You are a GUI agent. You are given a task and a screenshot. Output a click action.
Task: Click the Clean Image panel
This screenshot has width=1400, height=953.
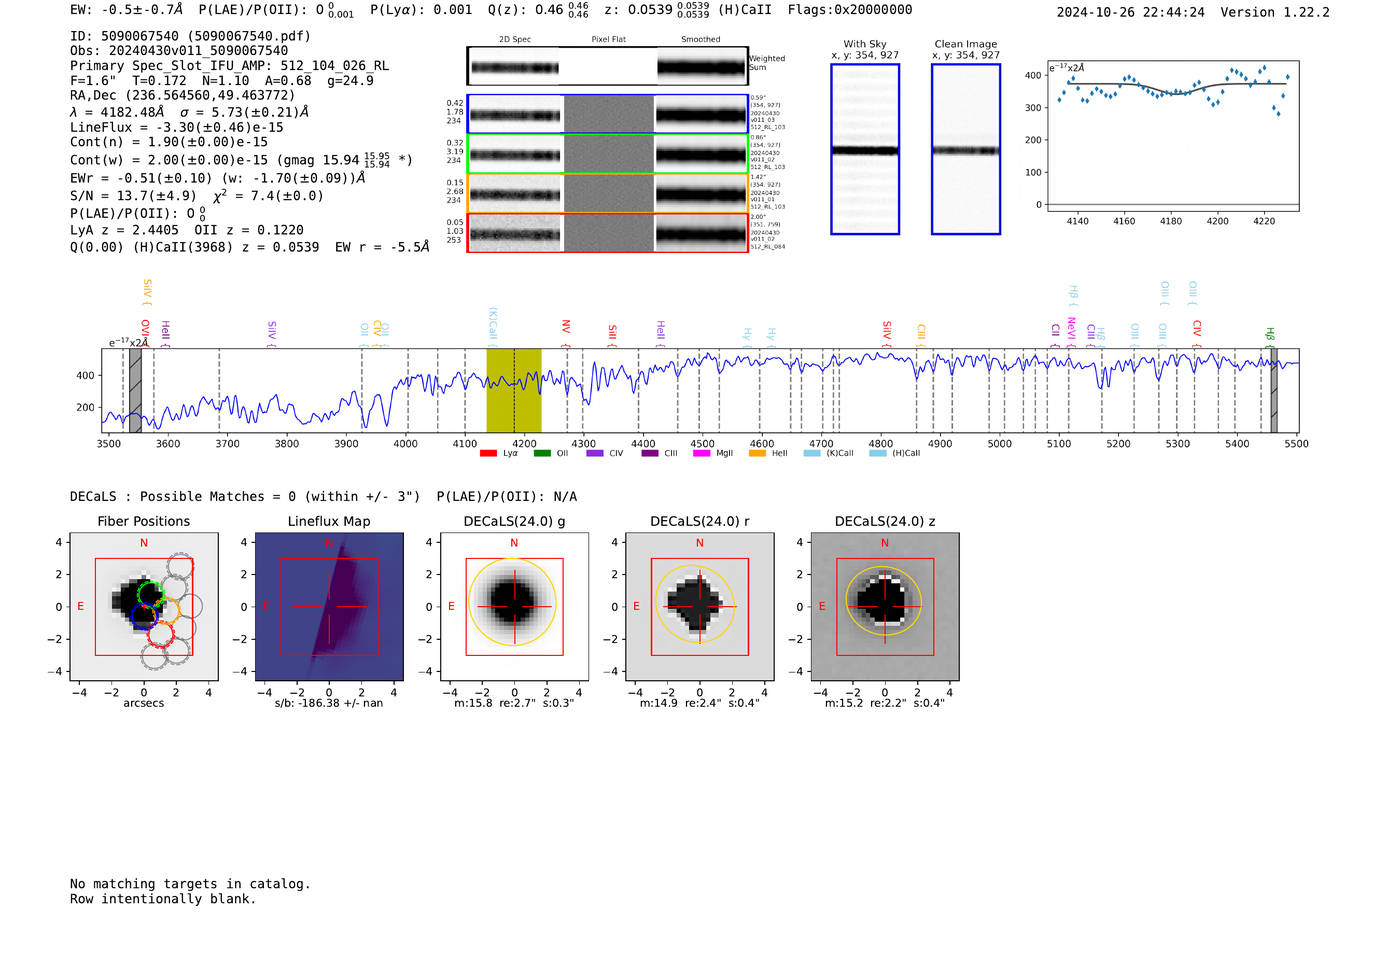click(965, 149)
